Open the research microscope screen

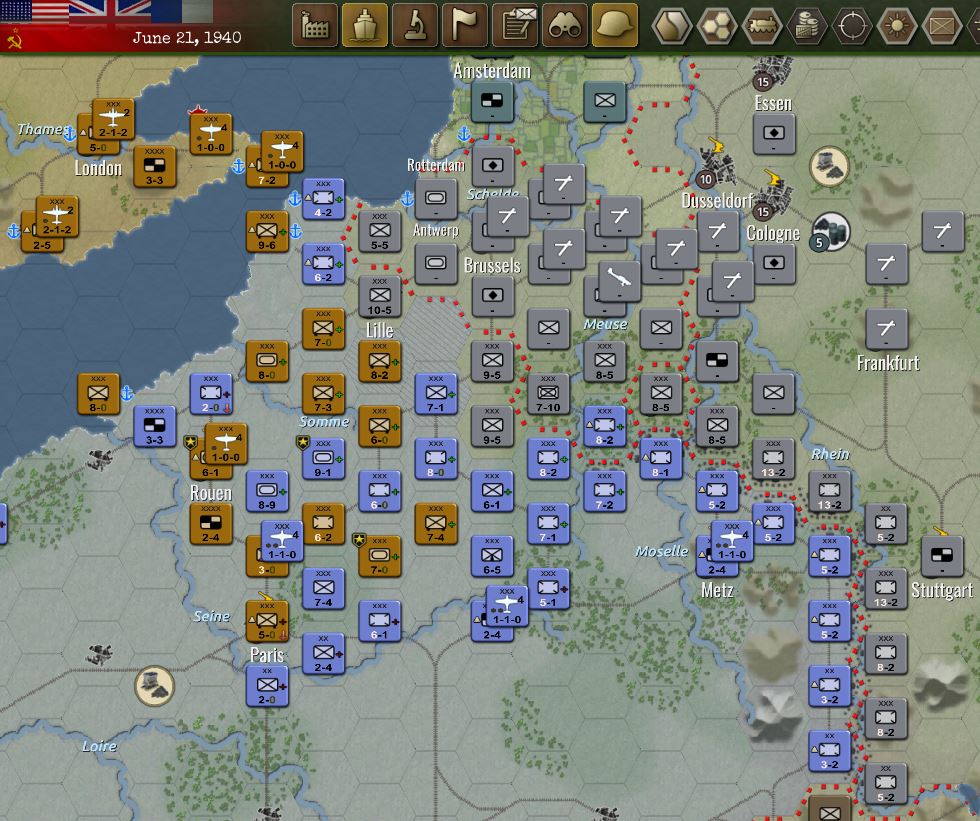[415, 25]
